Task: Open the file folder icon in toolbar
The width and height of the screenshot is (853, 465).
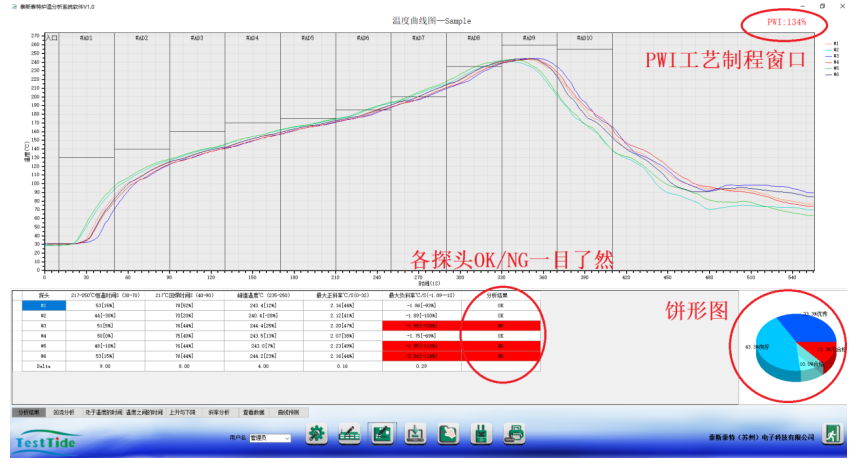Action: pyautogui.click(x=450, y=434)
